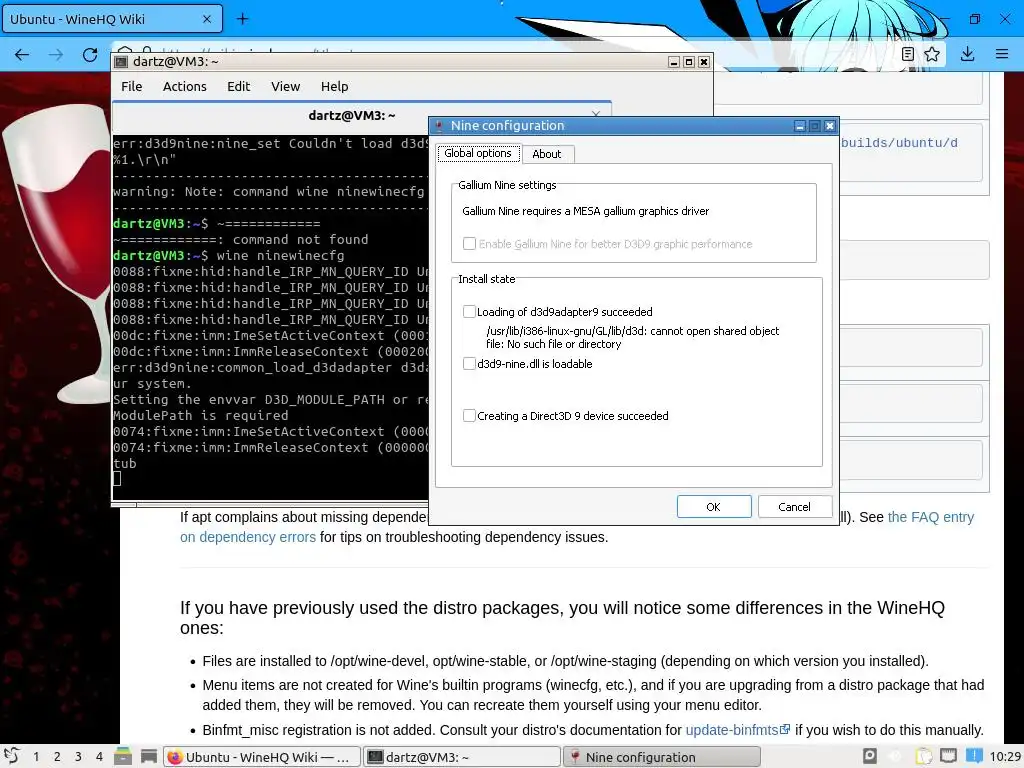This screenshot has height=768, width=1024.
Task: Select the Firefox WineHQ Wiki taskbar entry
Action: [x=262, y=757]
